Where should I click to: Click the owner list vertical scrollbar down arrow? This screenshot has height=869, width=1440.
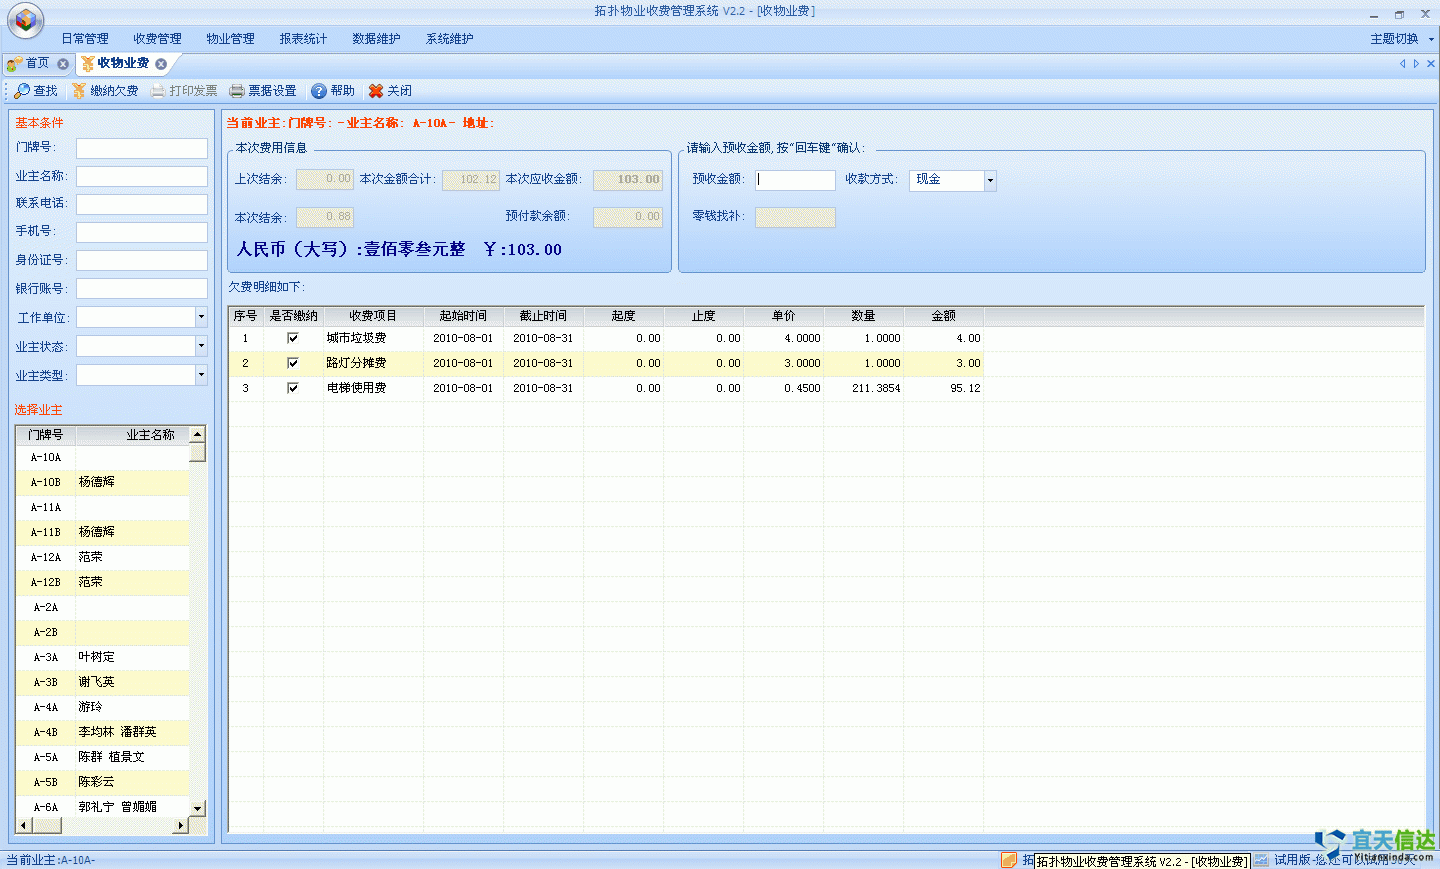pos(197,808)
